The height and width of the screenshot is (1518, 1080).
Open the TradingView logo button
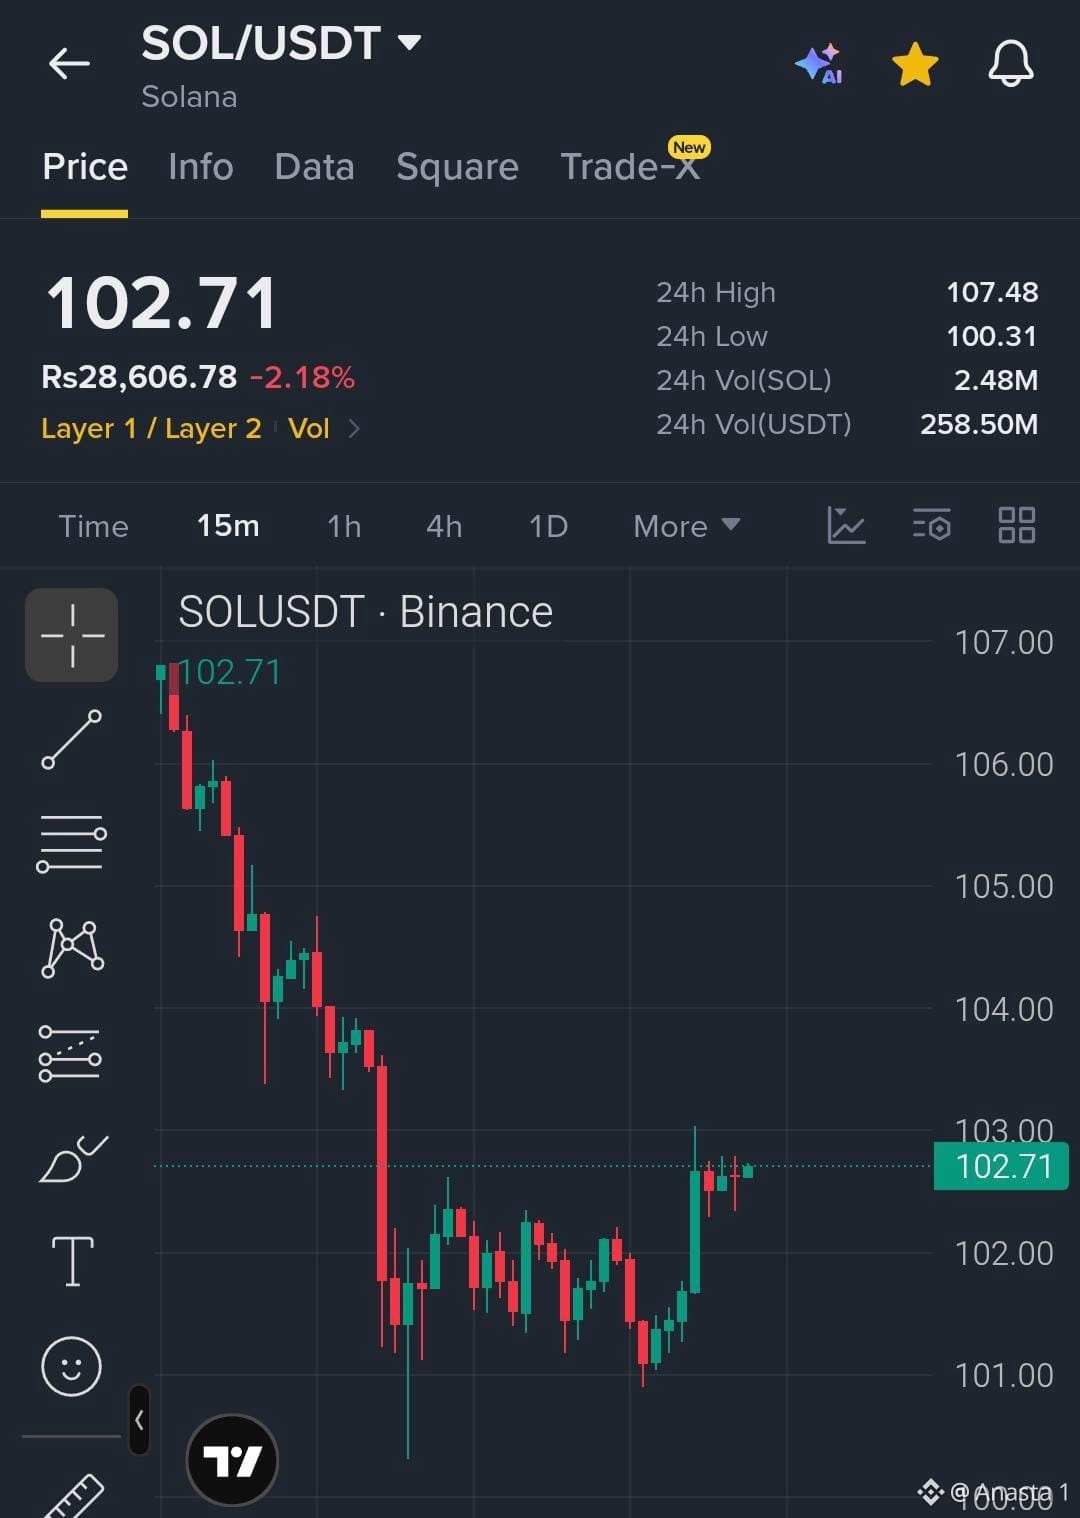232,1461
